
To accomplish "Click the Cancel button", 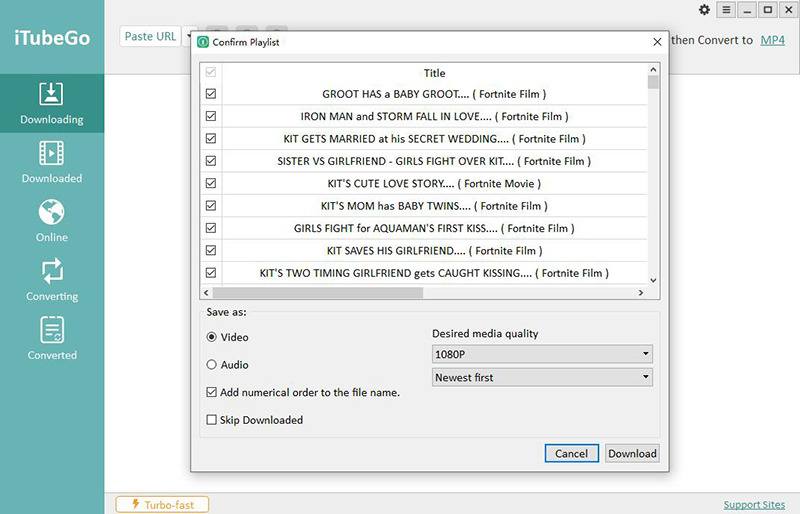I will point(571,453).
